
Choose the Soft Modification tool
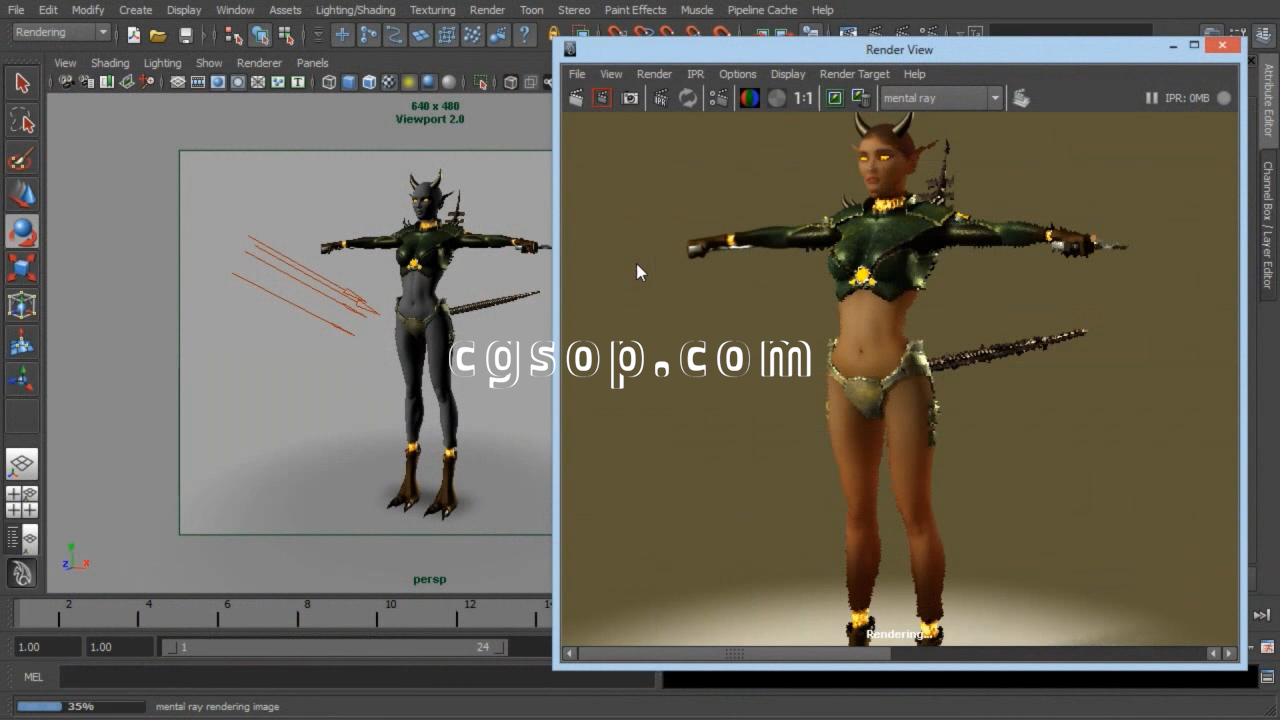pos(22,342)
